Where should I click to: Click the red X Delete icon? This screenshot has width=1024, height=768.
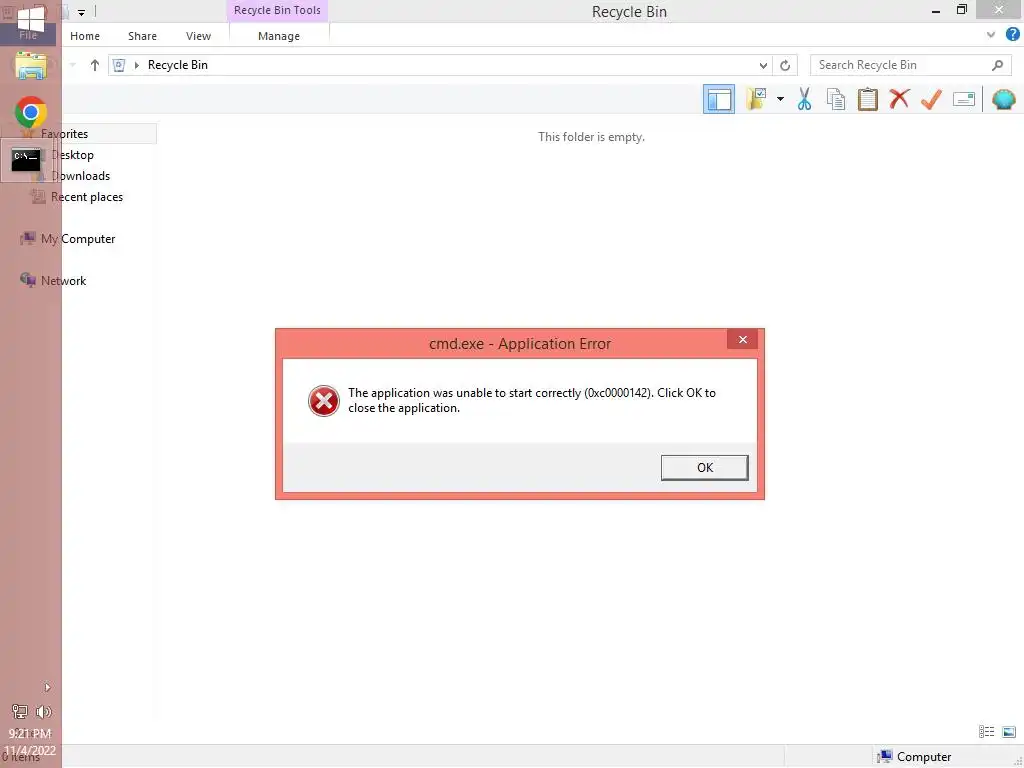click(x=899, y=99)
